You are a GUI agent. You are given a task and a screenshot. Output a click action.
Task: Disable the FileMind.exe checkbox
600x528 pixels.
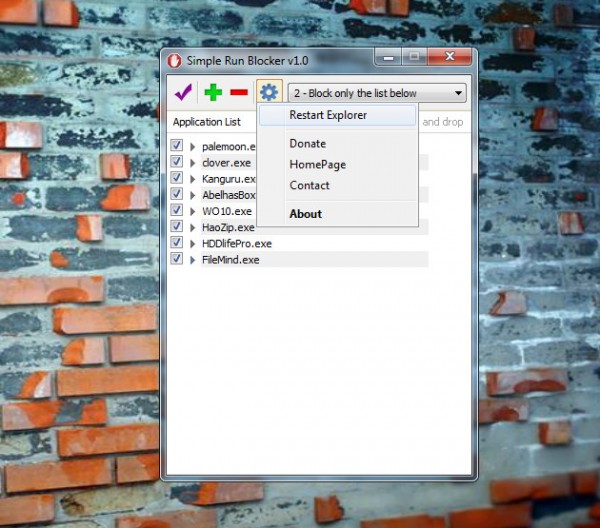click(x=176, y=258)
